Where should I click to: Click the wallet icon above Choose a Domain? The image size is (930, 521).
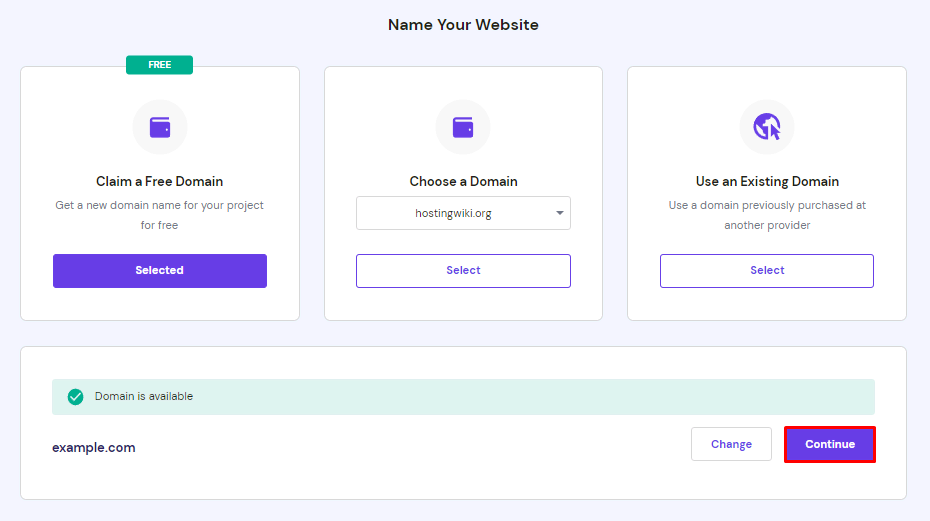point(463,127)
